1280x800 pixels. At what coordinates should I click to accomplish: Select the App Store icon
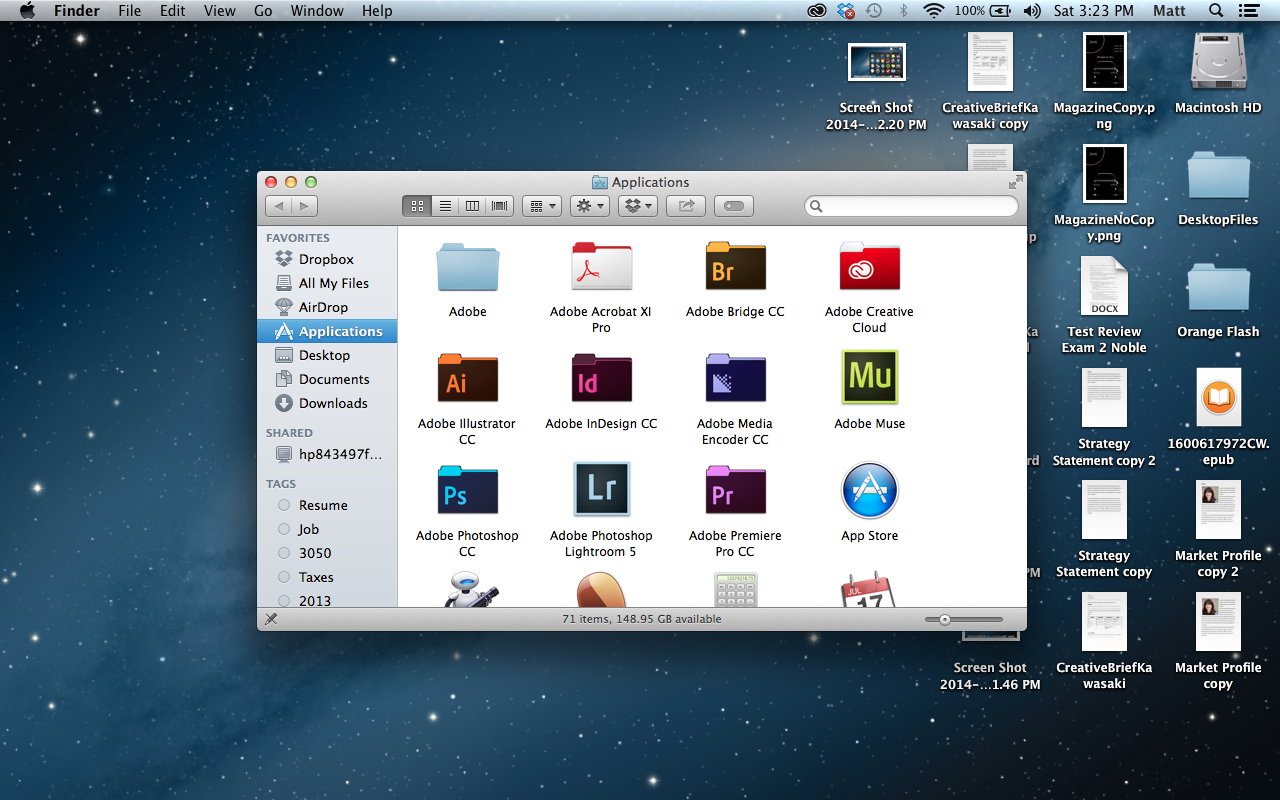(869, 490)
